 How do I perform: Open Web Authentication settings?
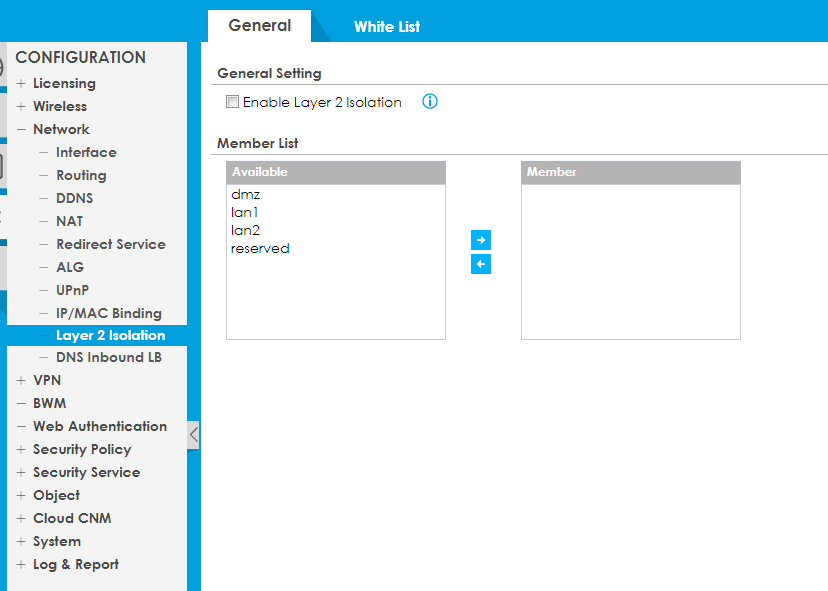point(99,426)
